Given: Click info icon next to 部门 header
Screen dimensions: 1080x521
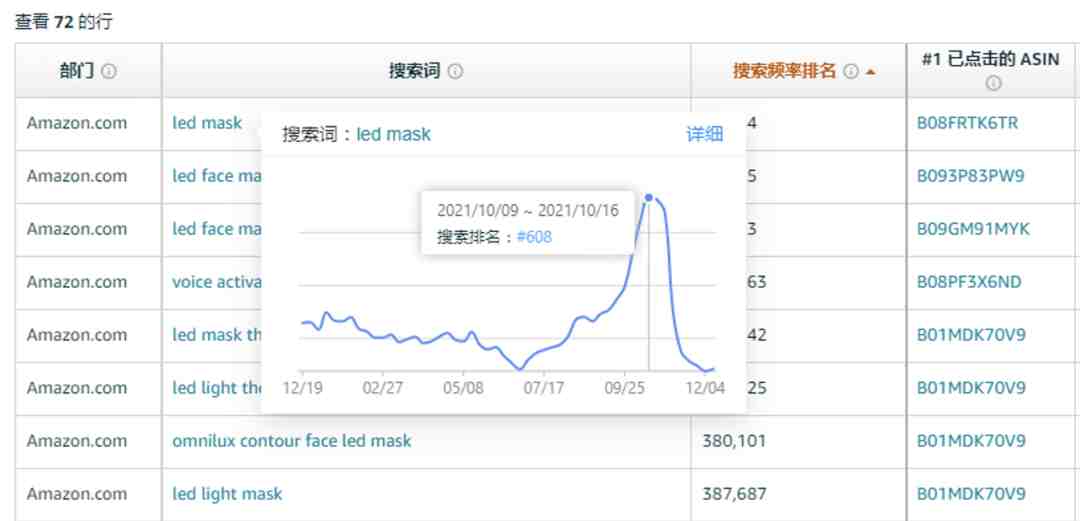Looking at the screenshot, I should (x=109, y=71).
